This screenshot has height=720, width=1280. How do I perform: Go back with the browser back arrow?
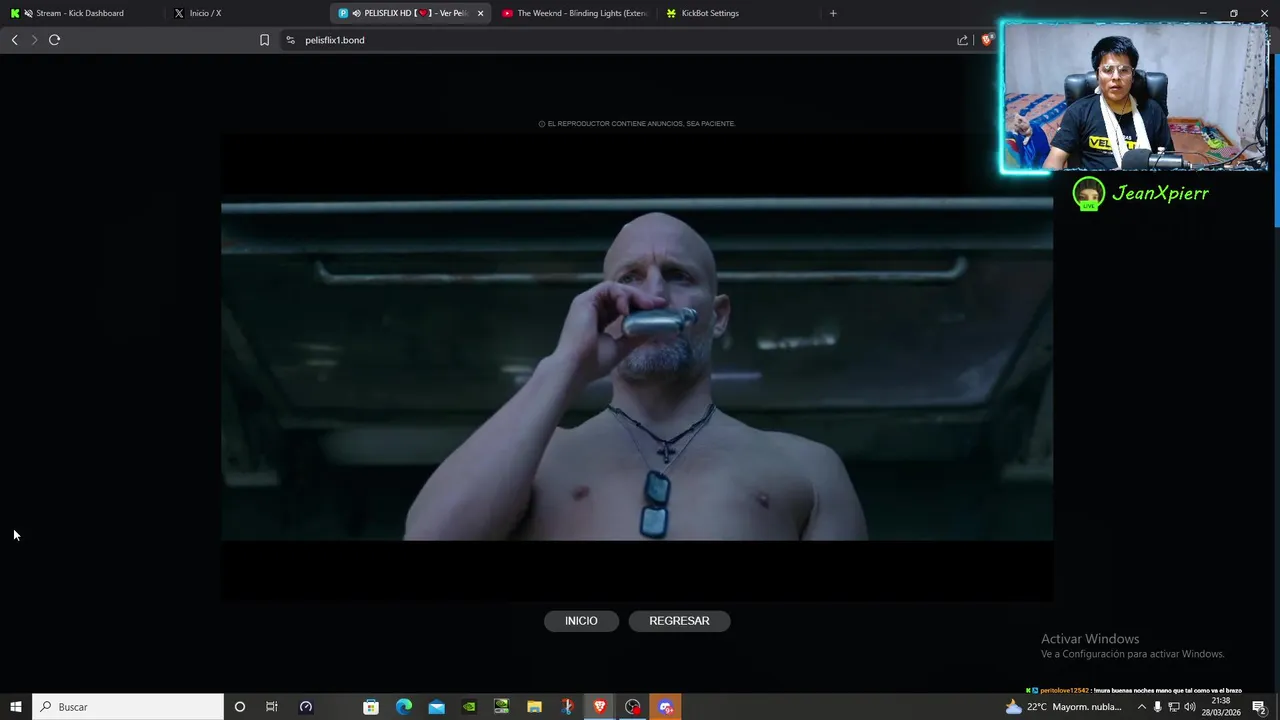[x=14, y=40]
